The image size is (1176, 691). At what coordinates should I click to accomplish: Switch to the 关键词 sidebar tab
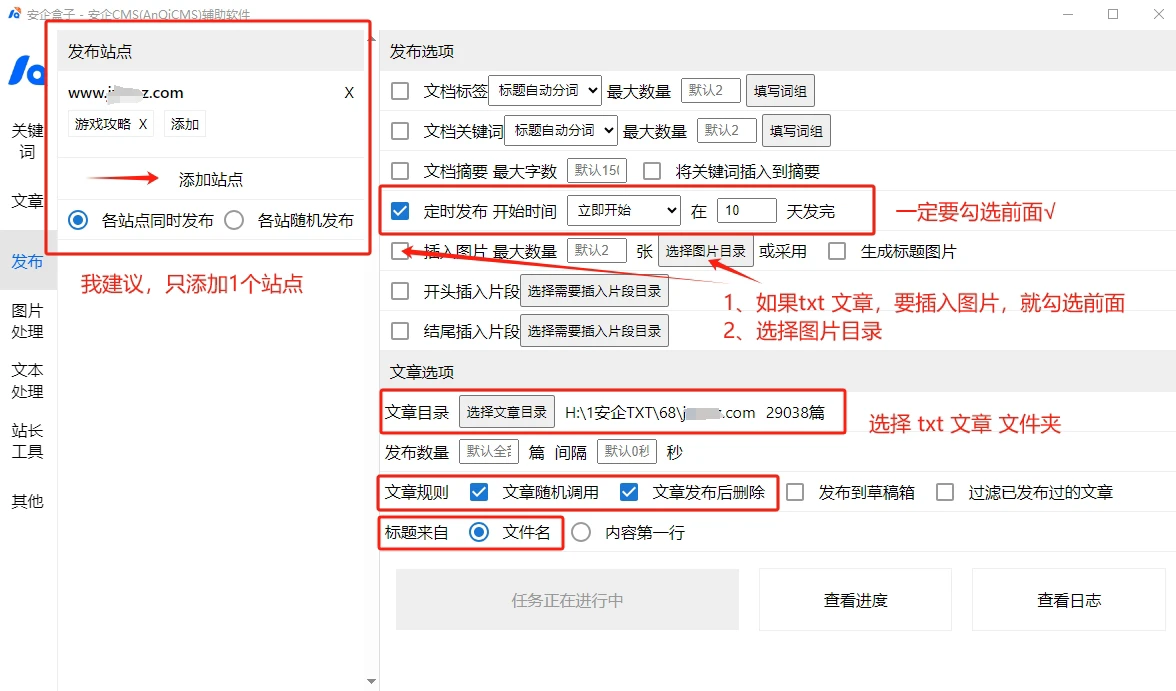pos(28,141)
